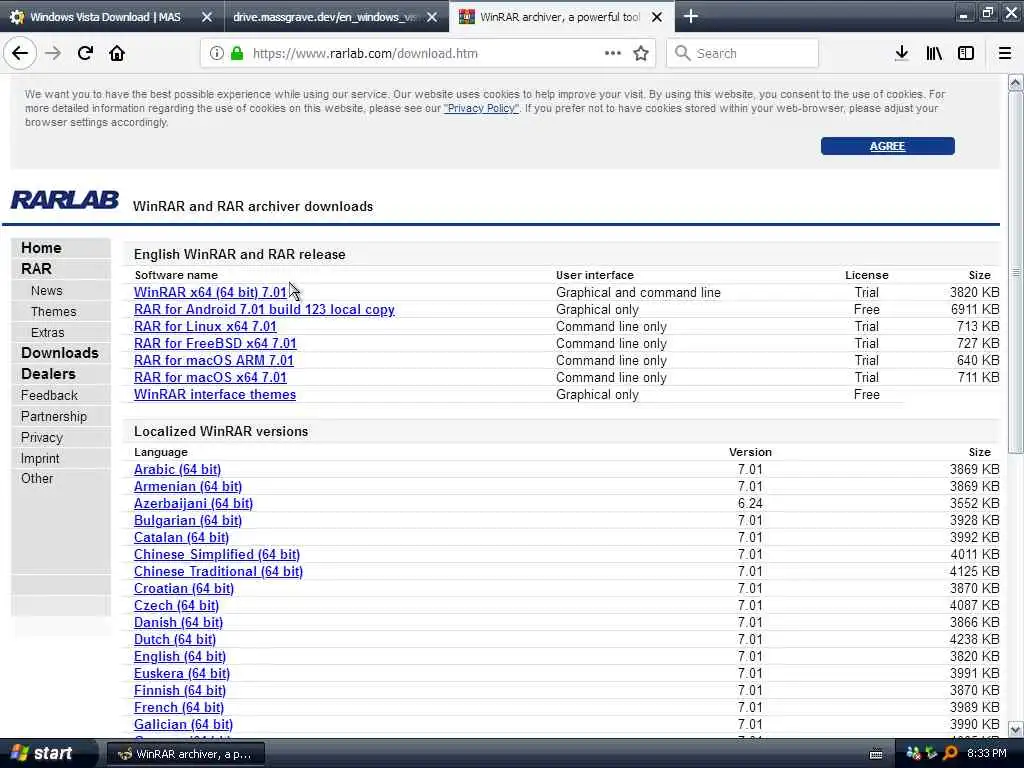
Task: Open RAR for macOS ARM 7.01 link
Action: [x=214, y=360]
